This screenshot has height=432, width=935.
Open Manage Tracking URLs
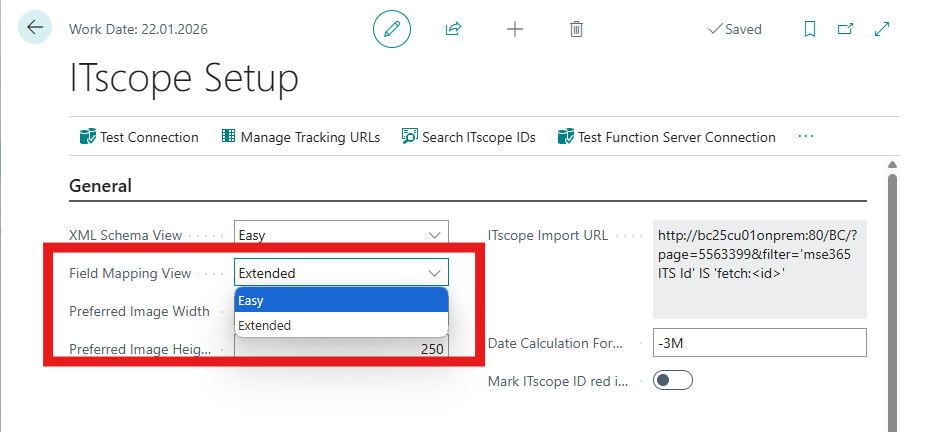pos(300,137)
